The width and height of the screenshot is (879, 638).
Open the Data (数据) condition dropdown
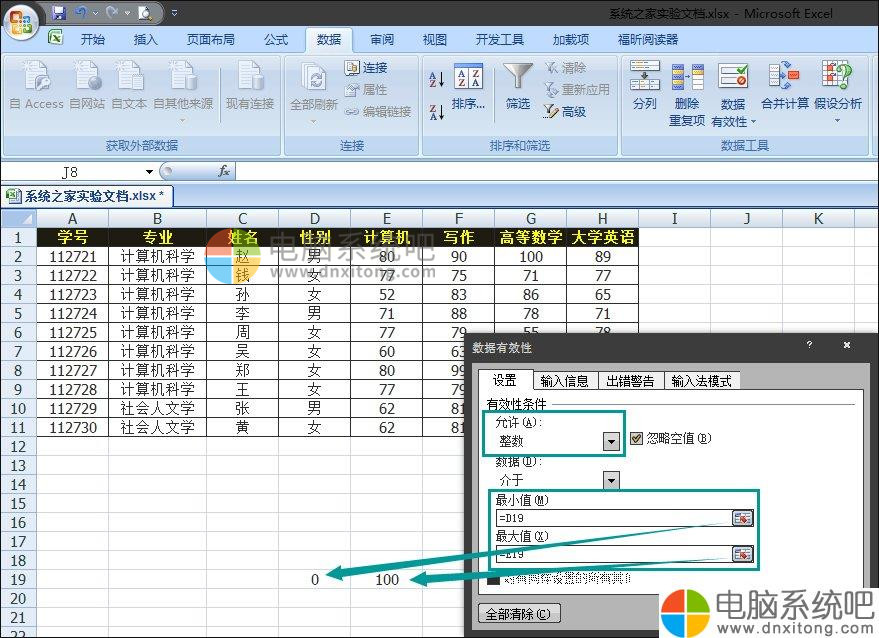click(x=611, y=481)
